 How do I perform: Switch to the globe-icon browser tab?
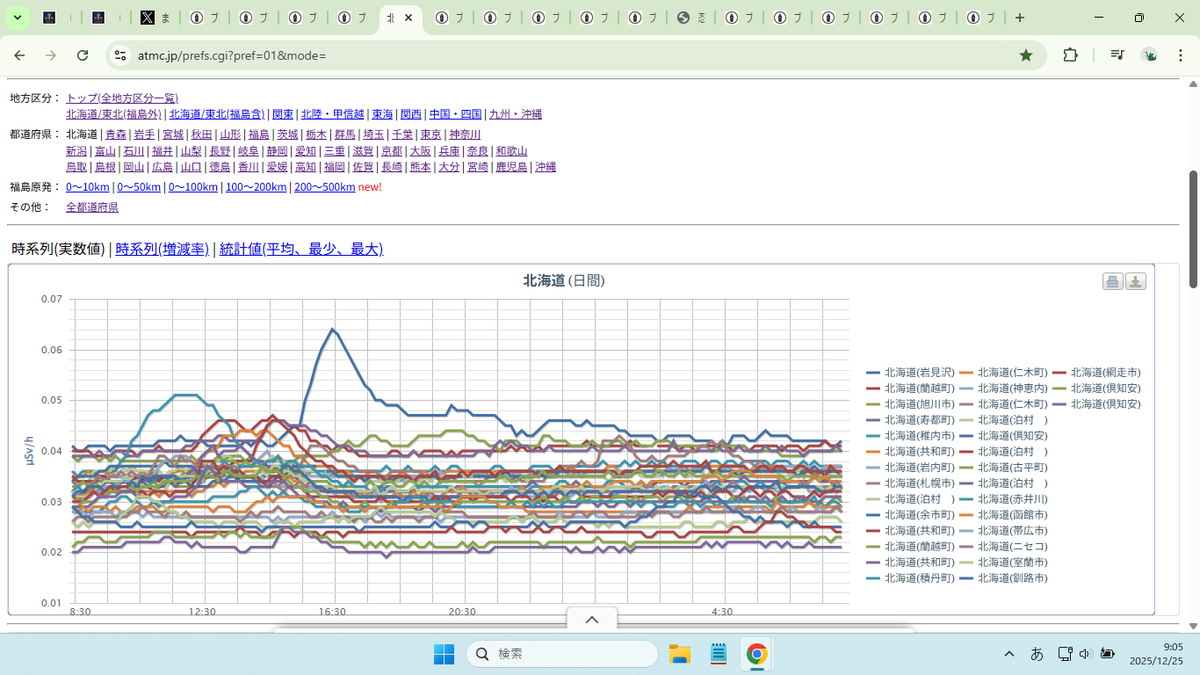692,18
